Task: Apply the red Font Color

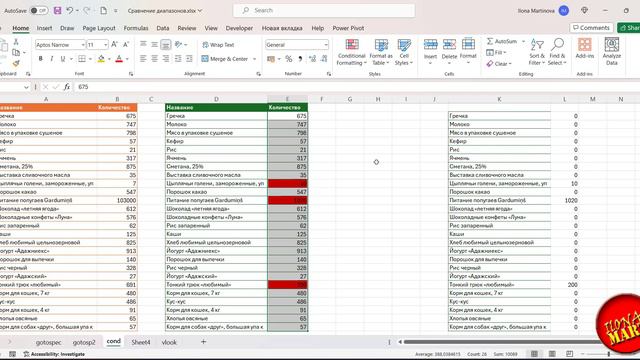Action: (x=119, y=59)
